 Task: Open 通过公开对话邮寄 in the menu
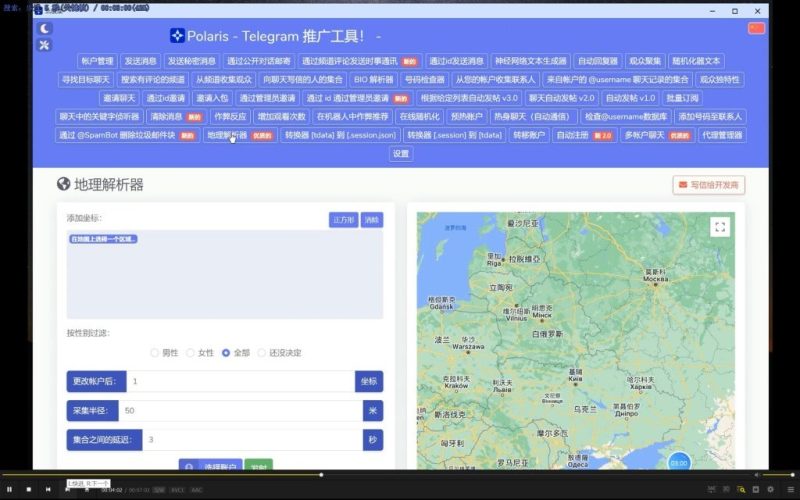point(259,61)
